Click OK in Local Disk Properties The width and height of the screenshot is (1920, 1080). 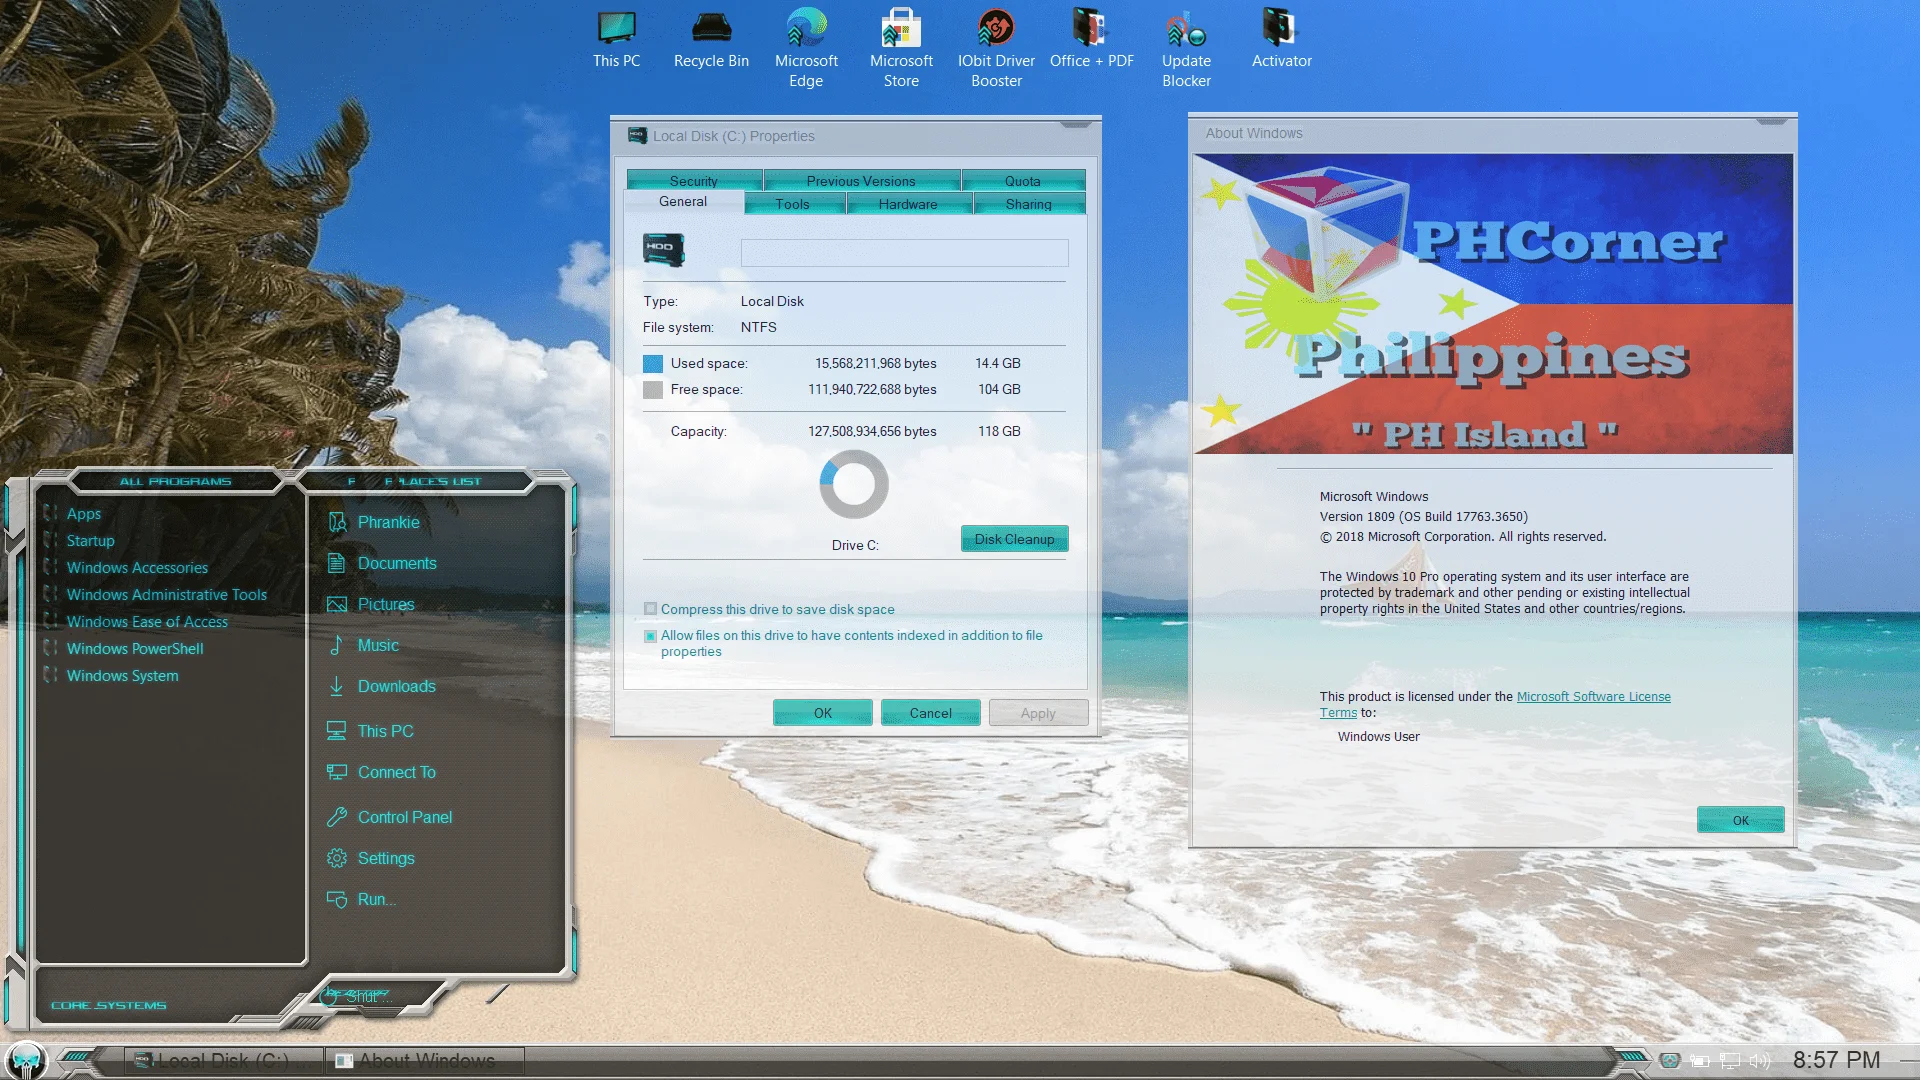(822, 713)
